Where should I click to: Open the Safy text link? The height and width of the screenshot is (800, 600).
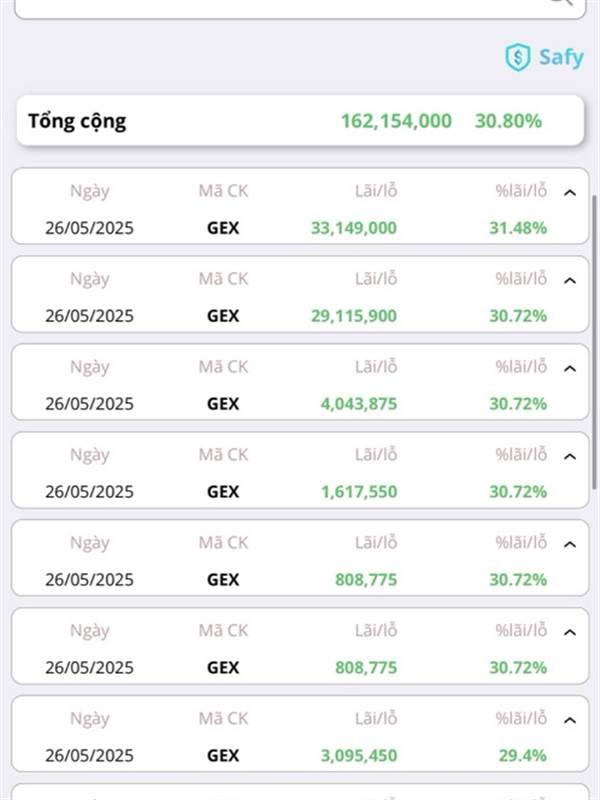(x=560, y=57)
